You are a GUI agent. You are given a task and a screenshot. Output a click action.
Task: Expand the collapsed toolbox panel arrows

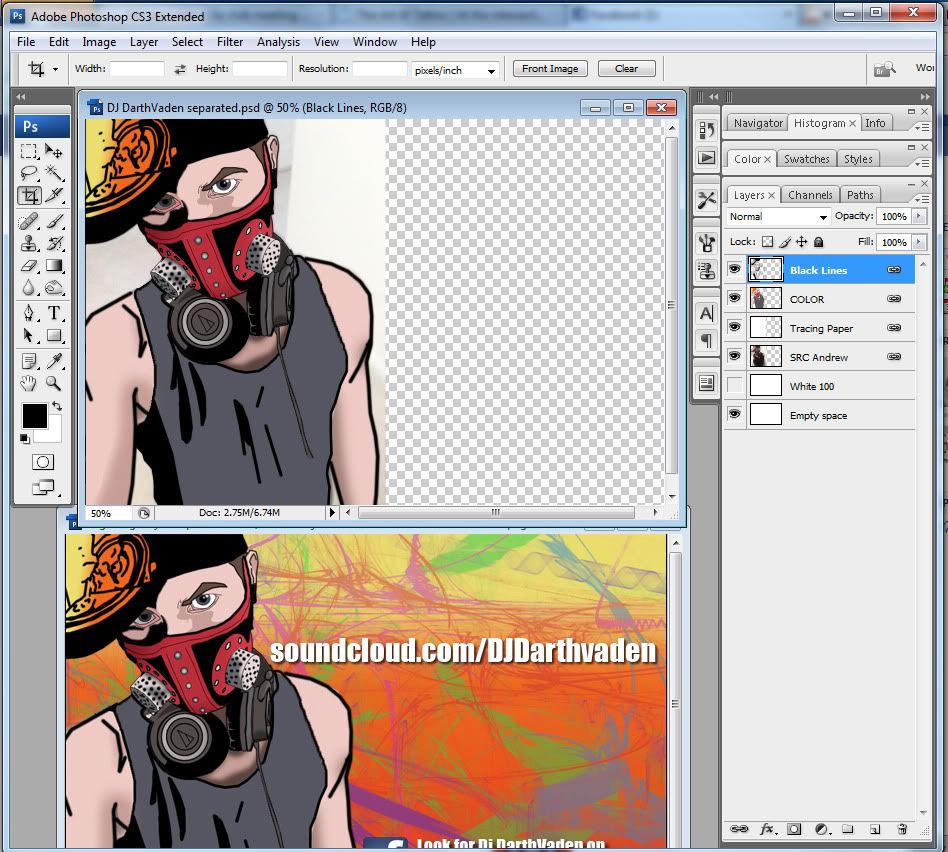[21, 97]
